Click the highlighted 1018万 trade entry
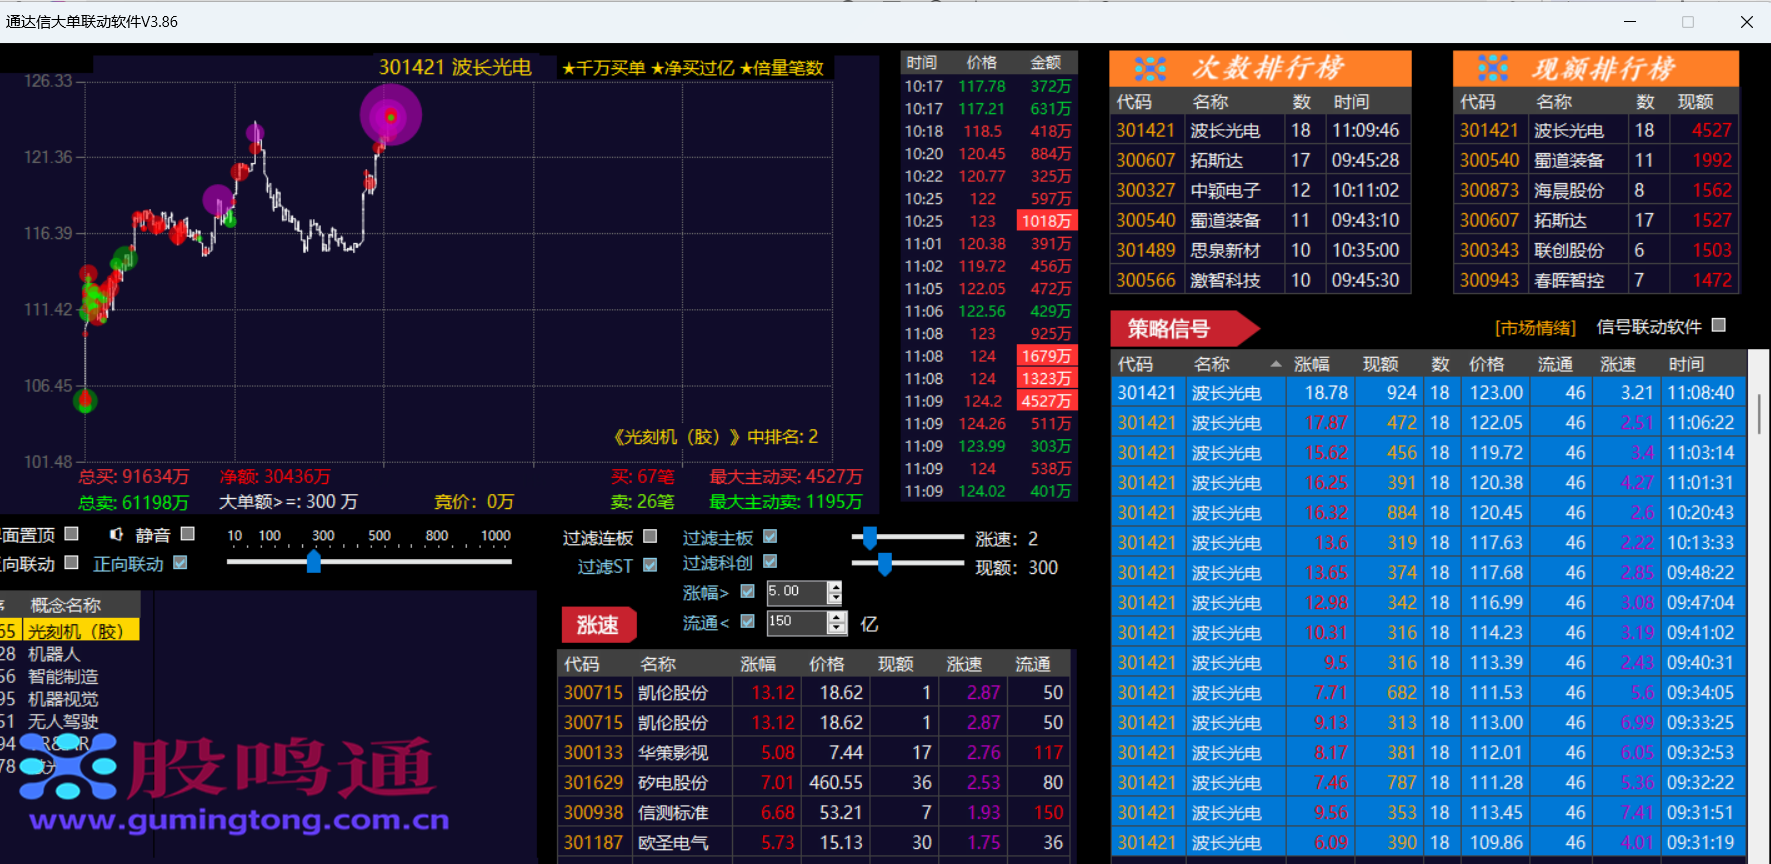The height and width of the screenshot is (864, 1771). 1046,221
